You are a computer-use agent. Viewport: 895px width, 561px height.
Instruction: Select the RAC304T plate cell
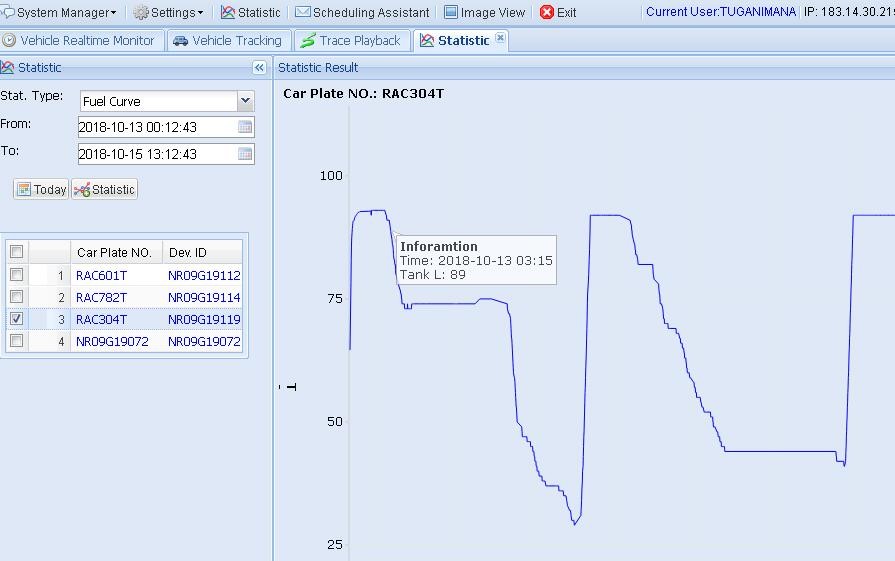pos(102,320)
